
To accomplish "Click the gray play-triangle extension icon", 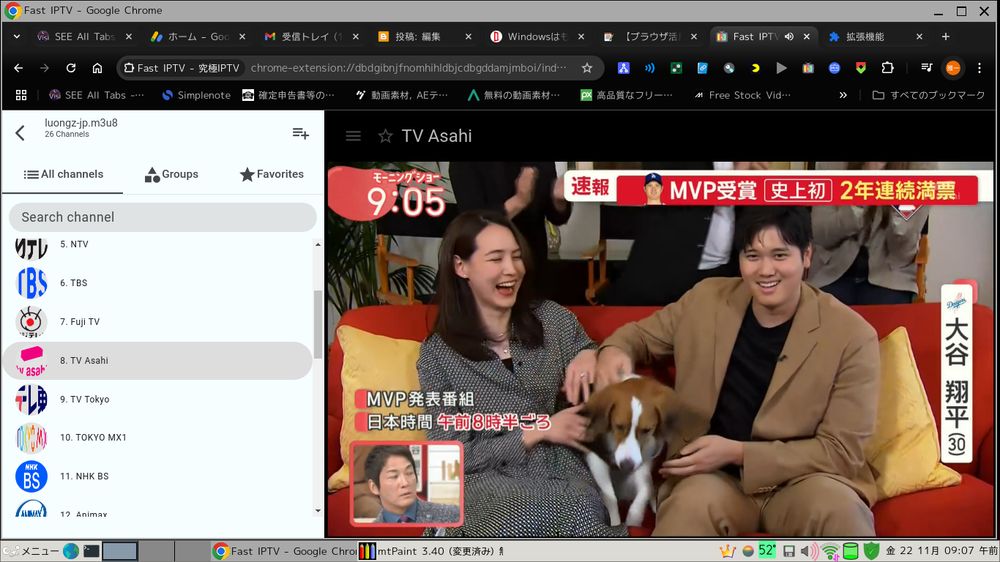I will [x=781, y=68].
